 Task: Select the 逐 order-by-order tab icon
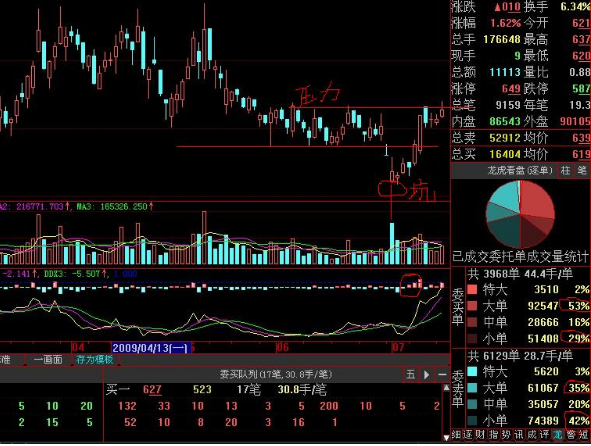click(x=468, y=435)
